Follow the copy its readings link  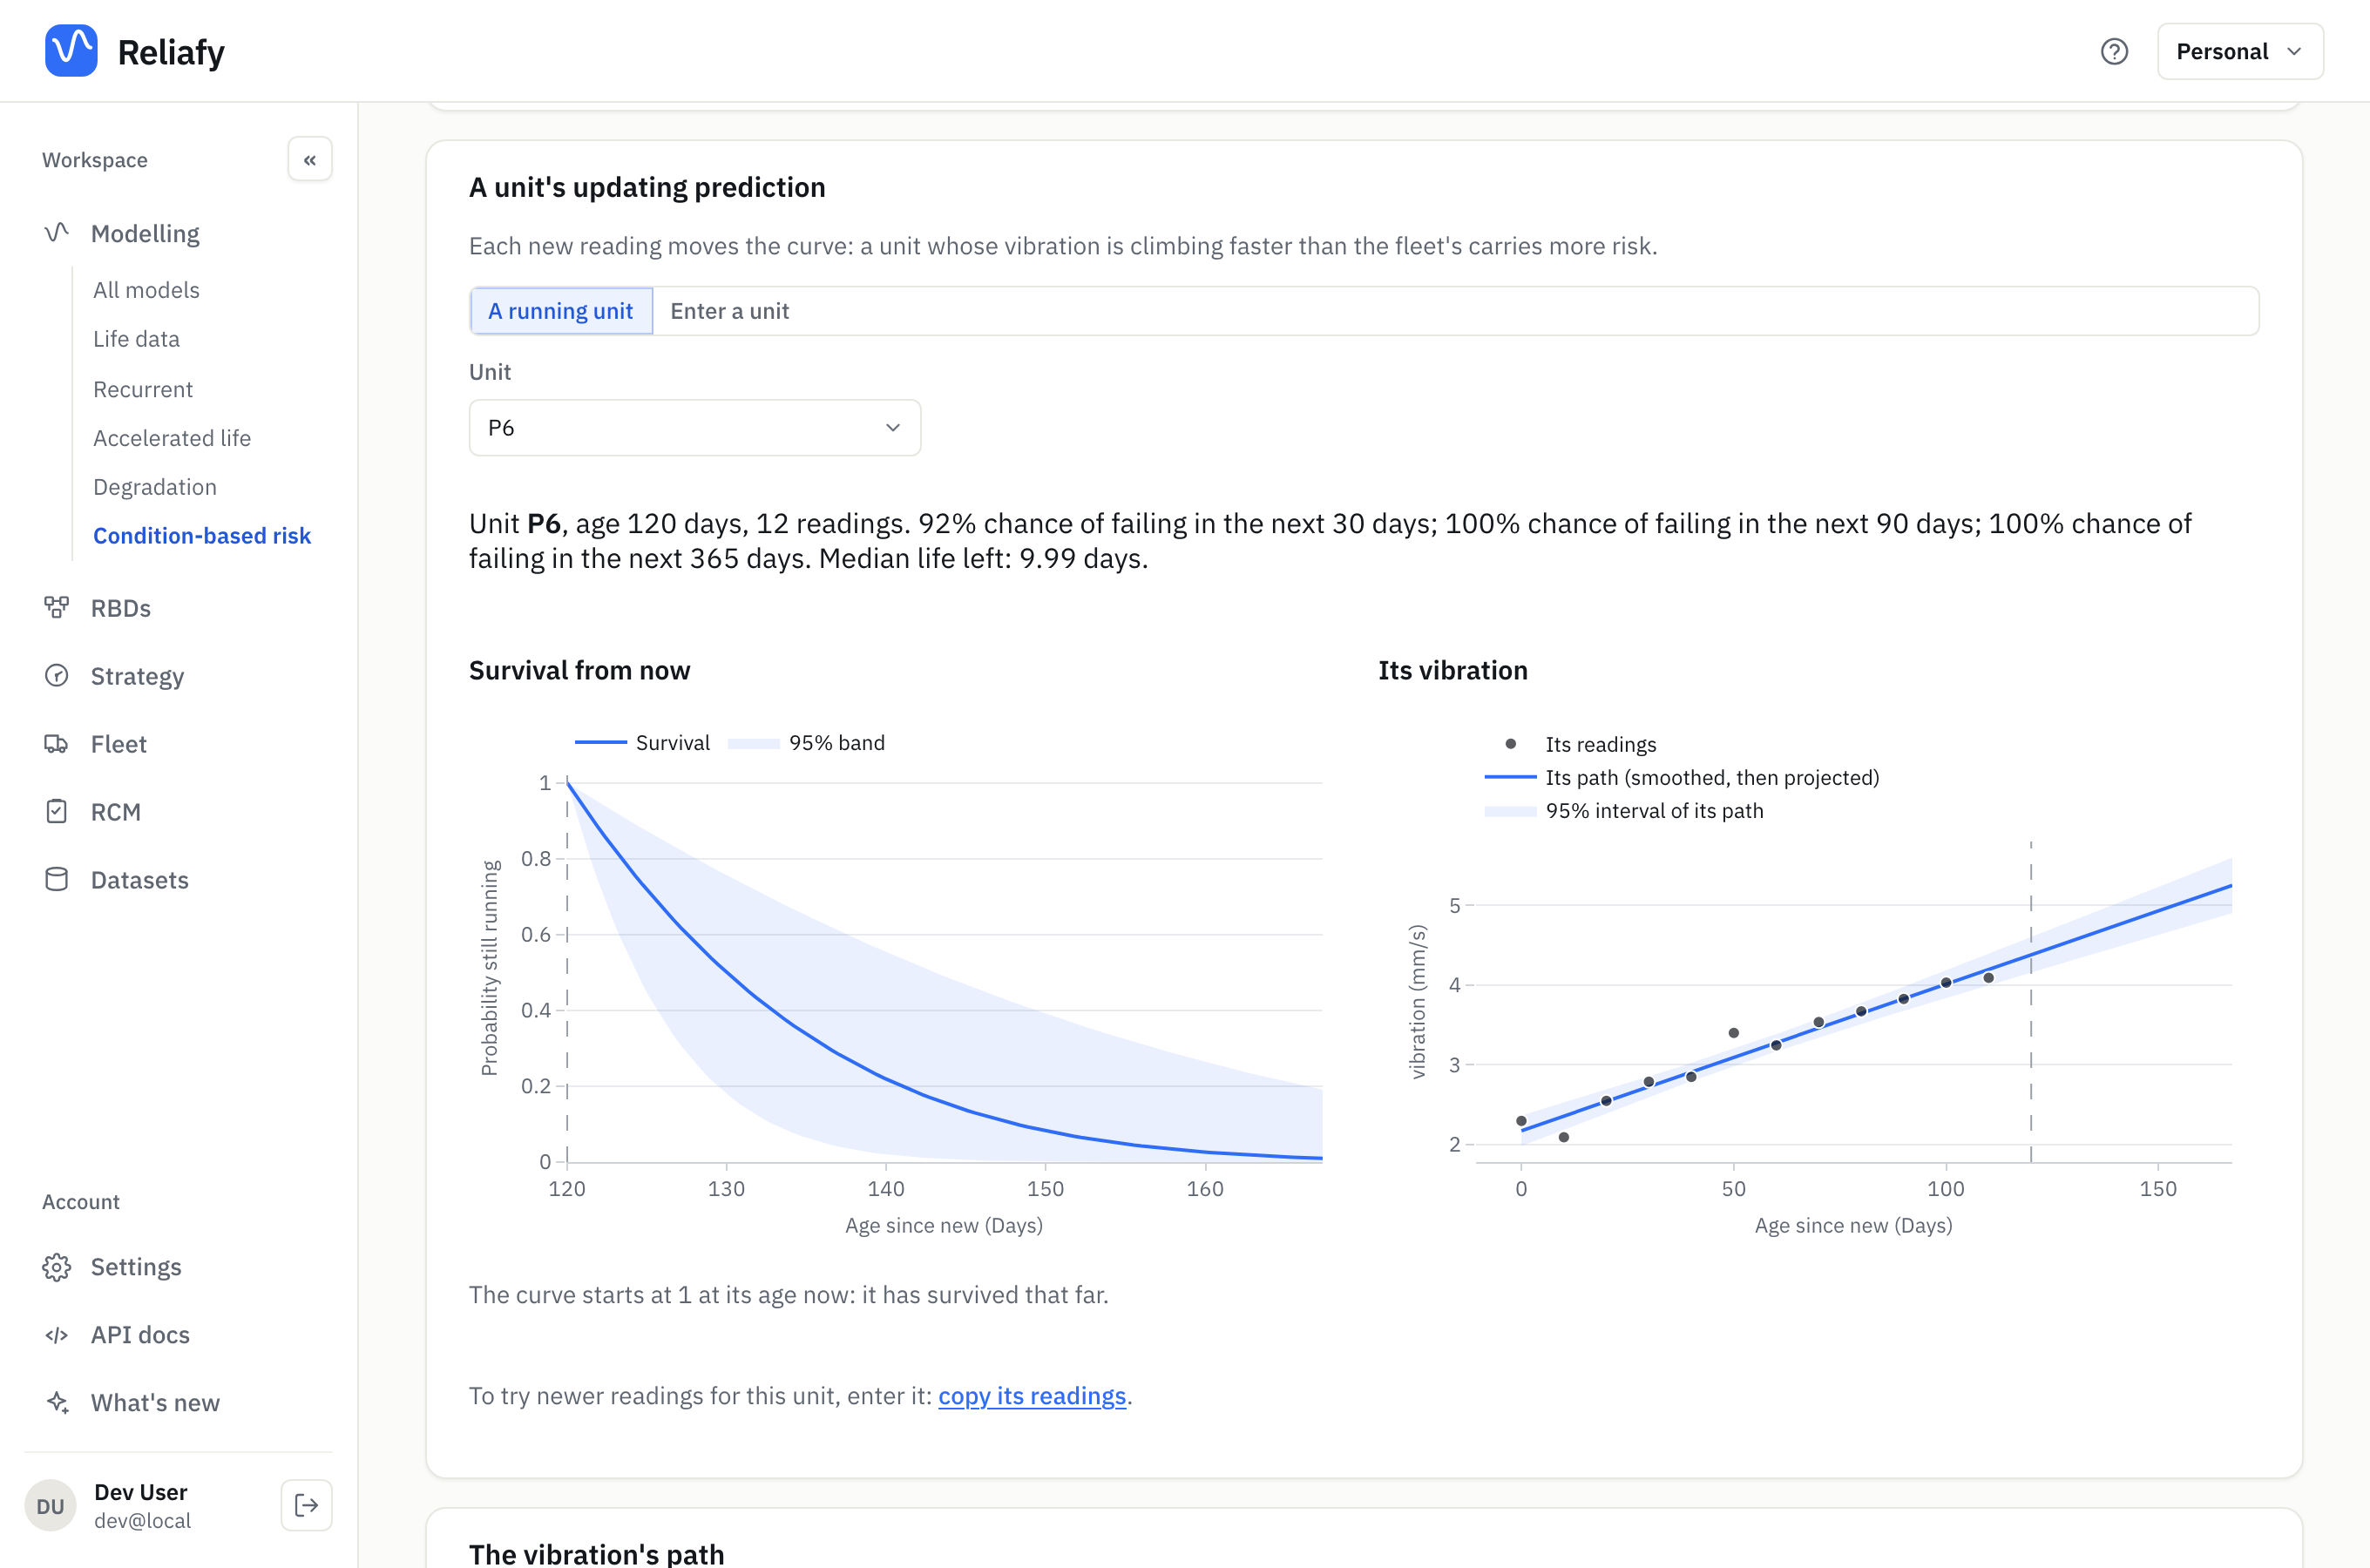point(1032,1396)
